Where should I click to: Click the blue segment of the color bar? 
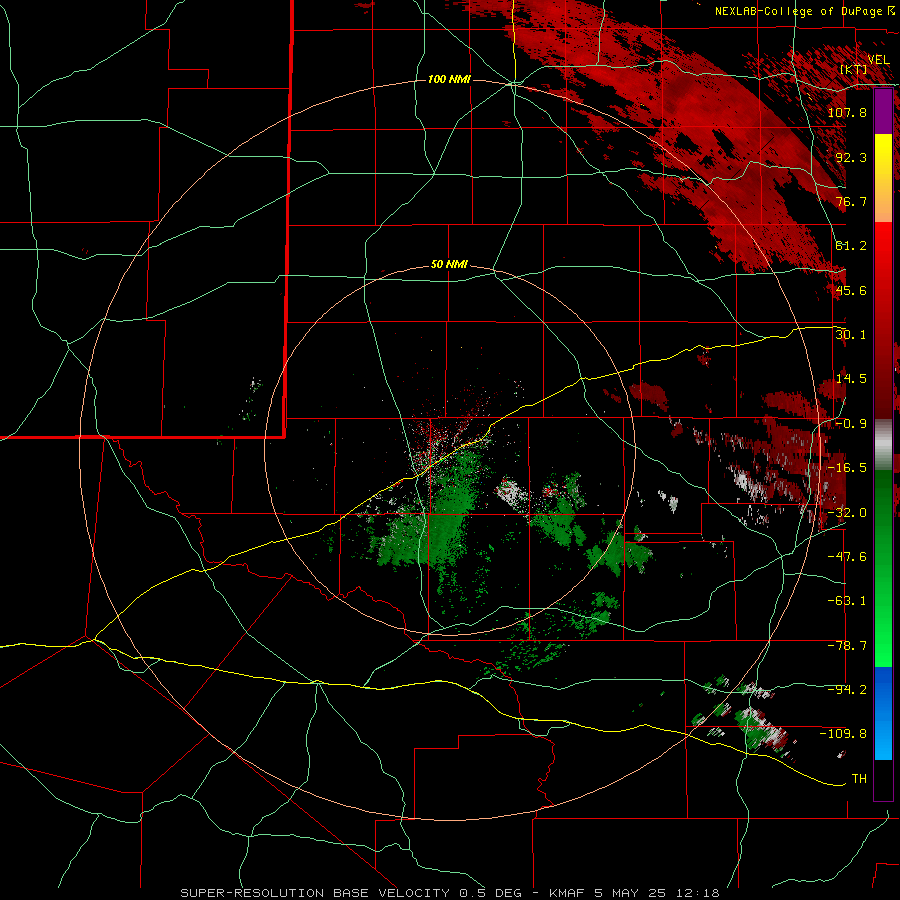point(883,713)
